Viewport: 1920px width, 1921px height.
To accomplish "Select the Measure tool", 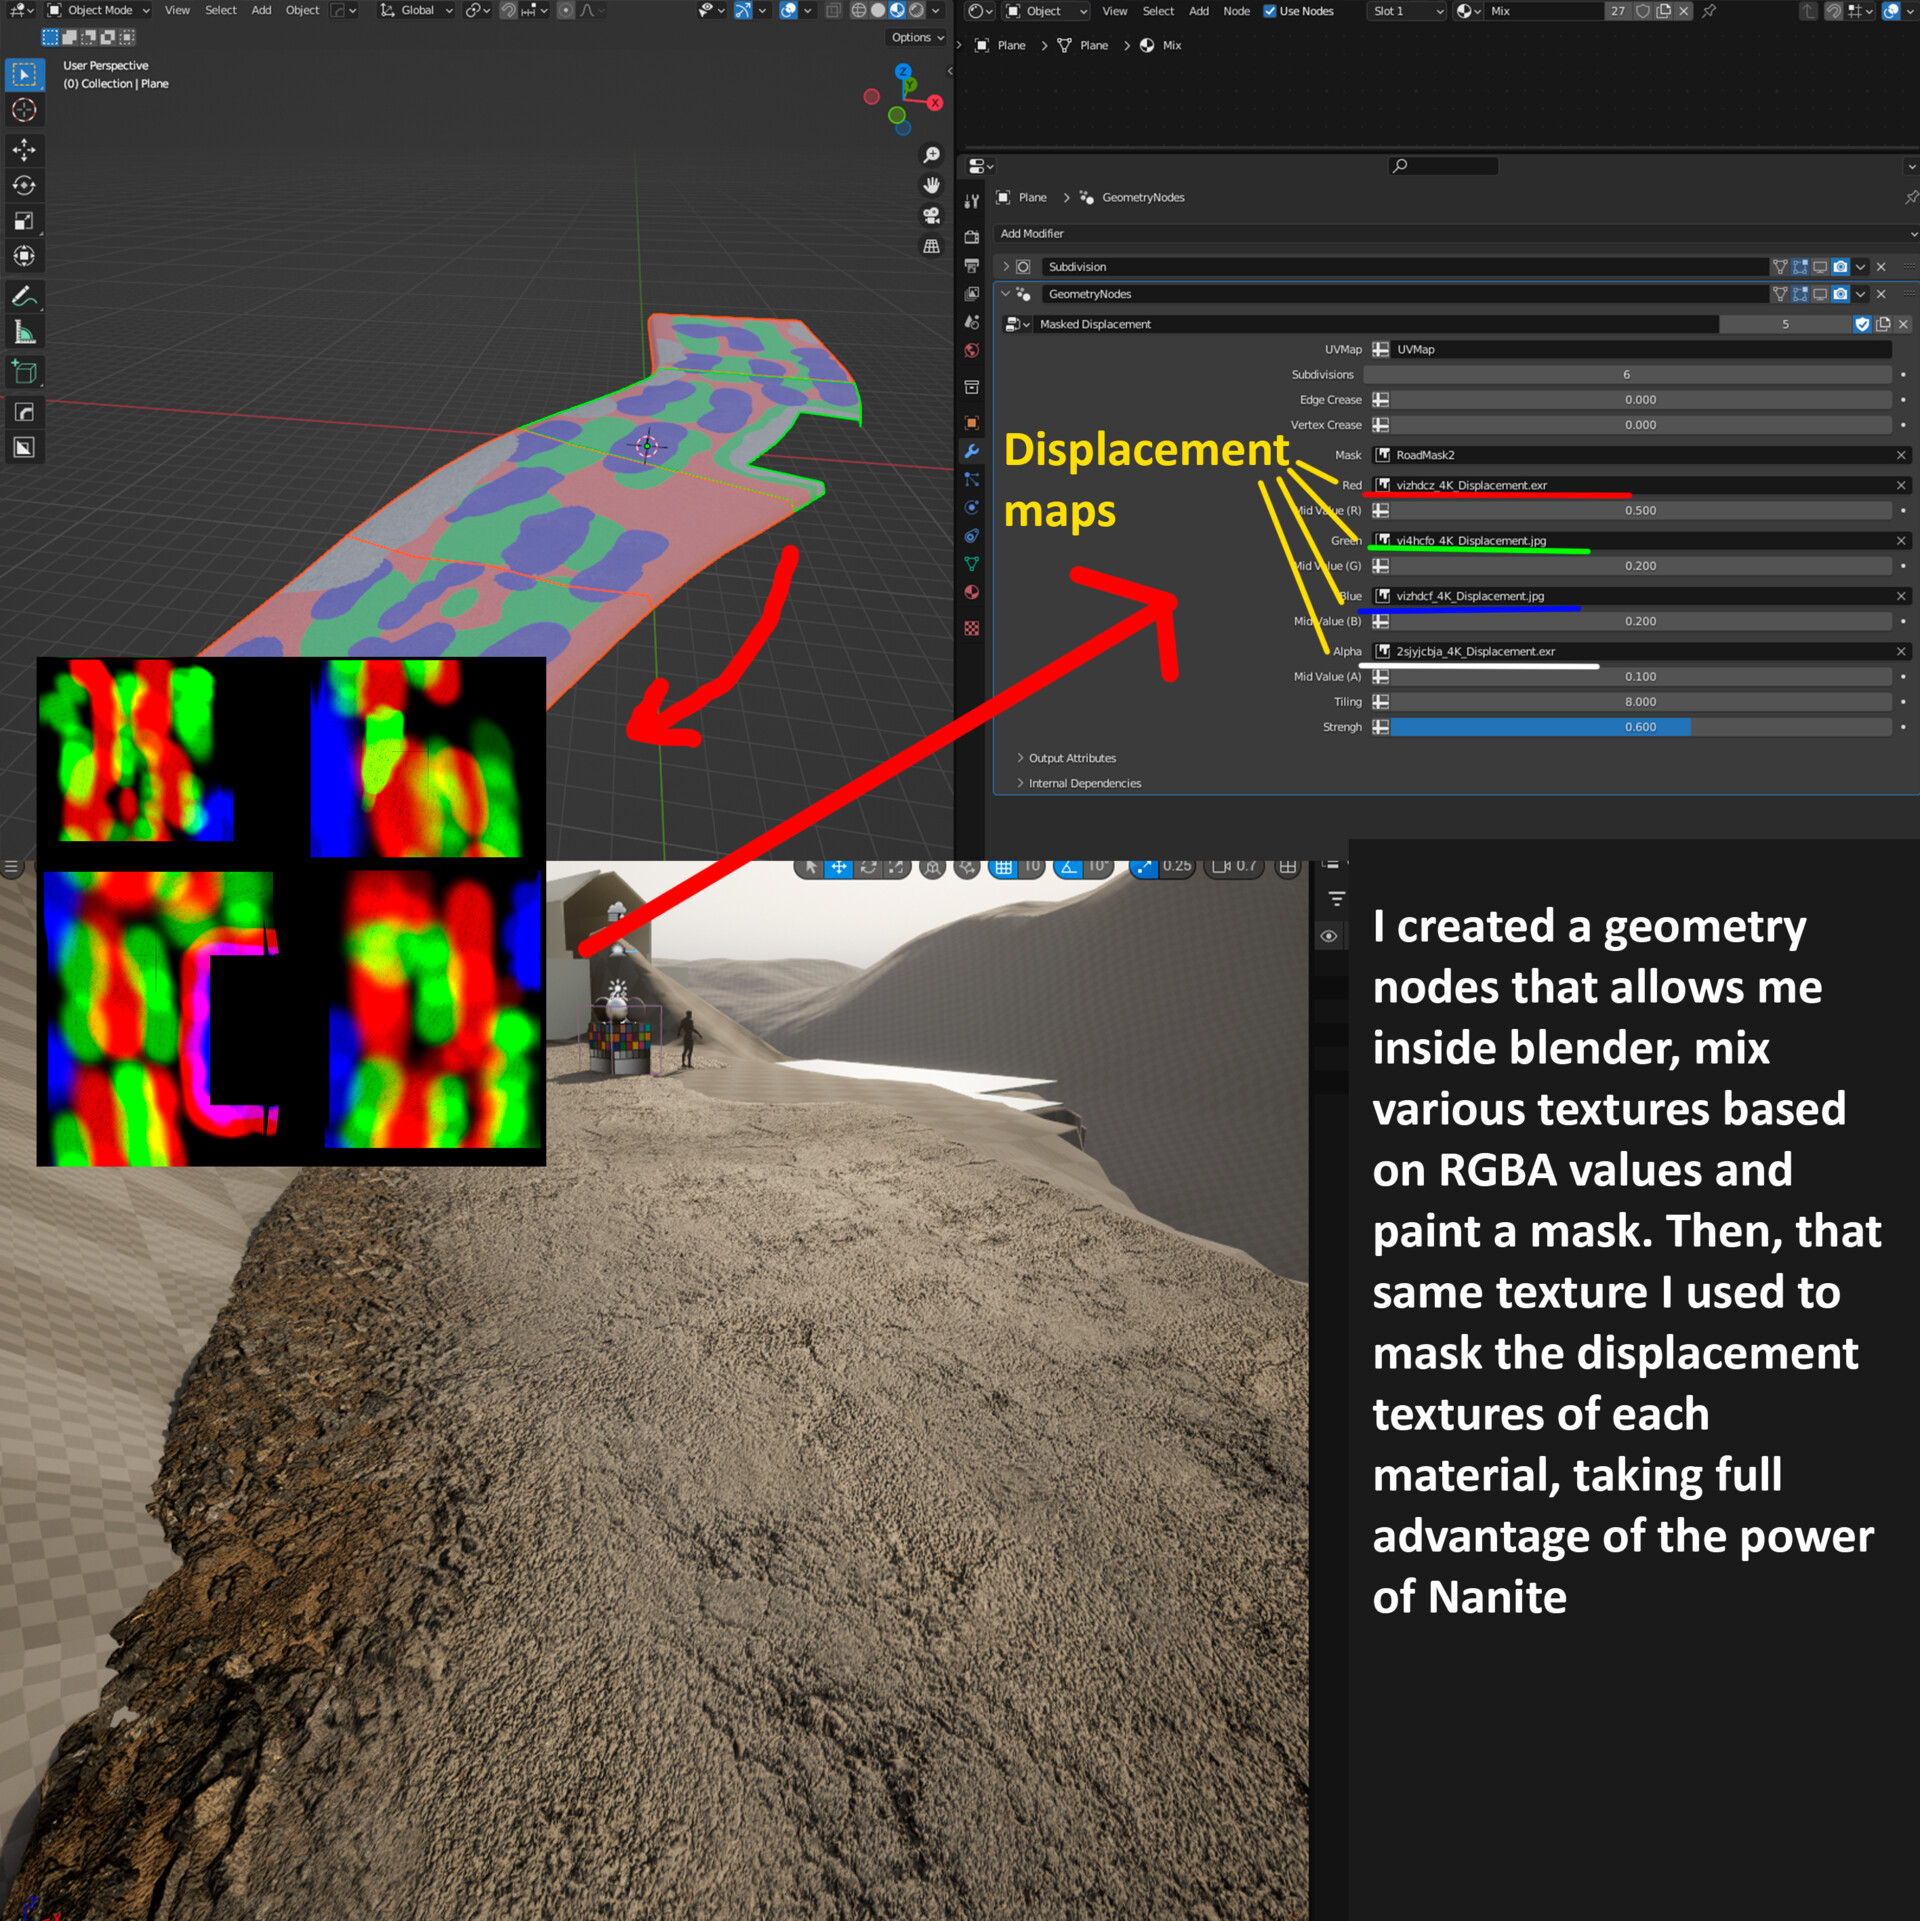I will pyautogui.click(x=24, y=333).
